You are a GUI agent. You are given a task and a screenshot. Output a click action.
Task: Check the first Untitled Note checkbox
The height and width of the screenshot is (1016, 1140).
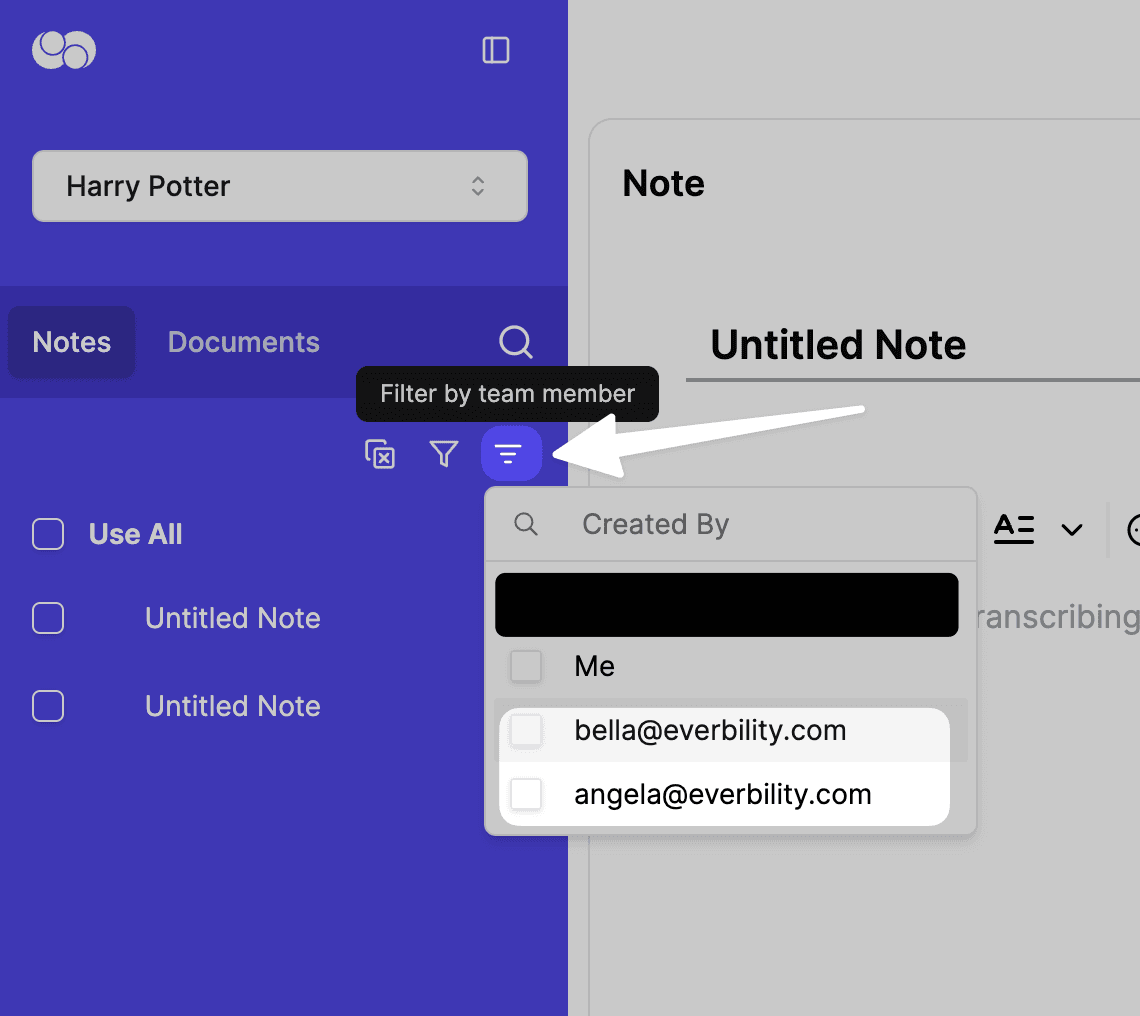click(x=48, y=618)
